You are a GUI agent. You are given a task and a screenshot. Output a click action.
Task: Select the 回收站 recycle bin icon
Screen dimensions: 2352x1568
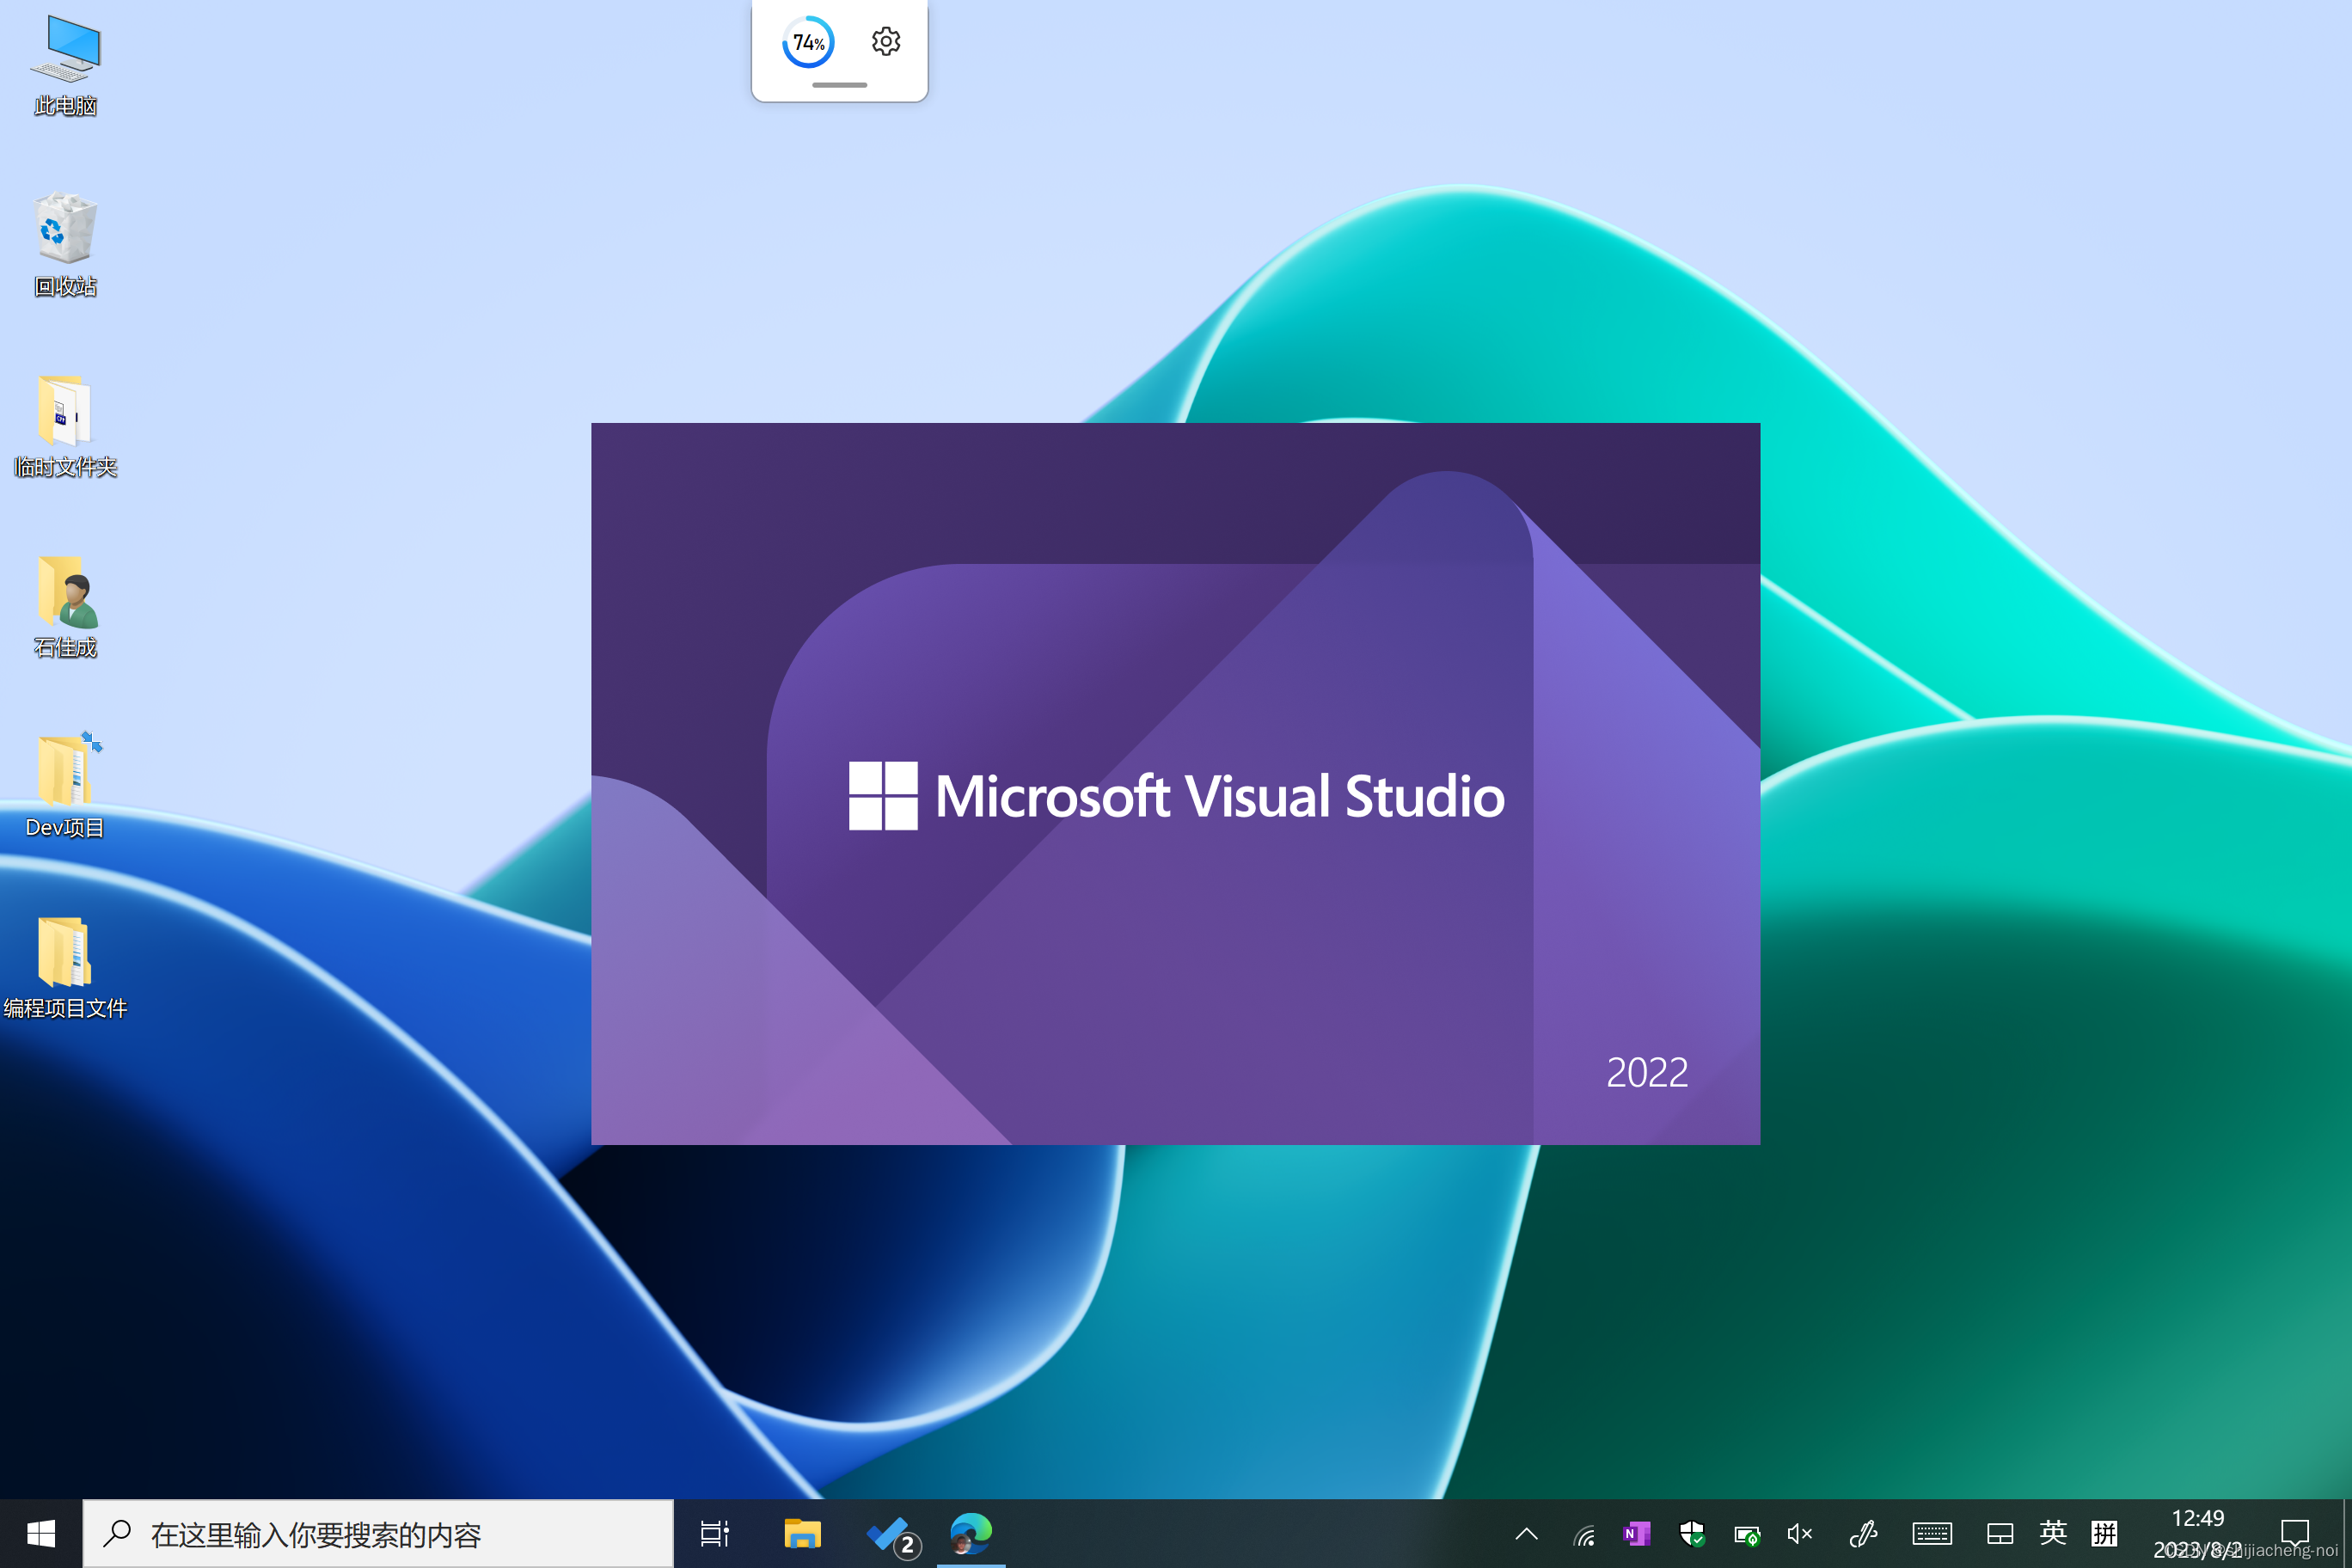[x=65, y=245]
